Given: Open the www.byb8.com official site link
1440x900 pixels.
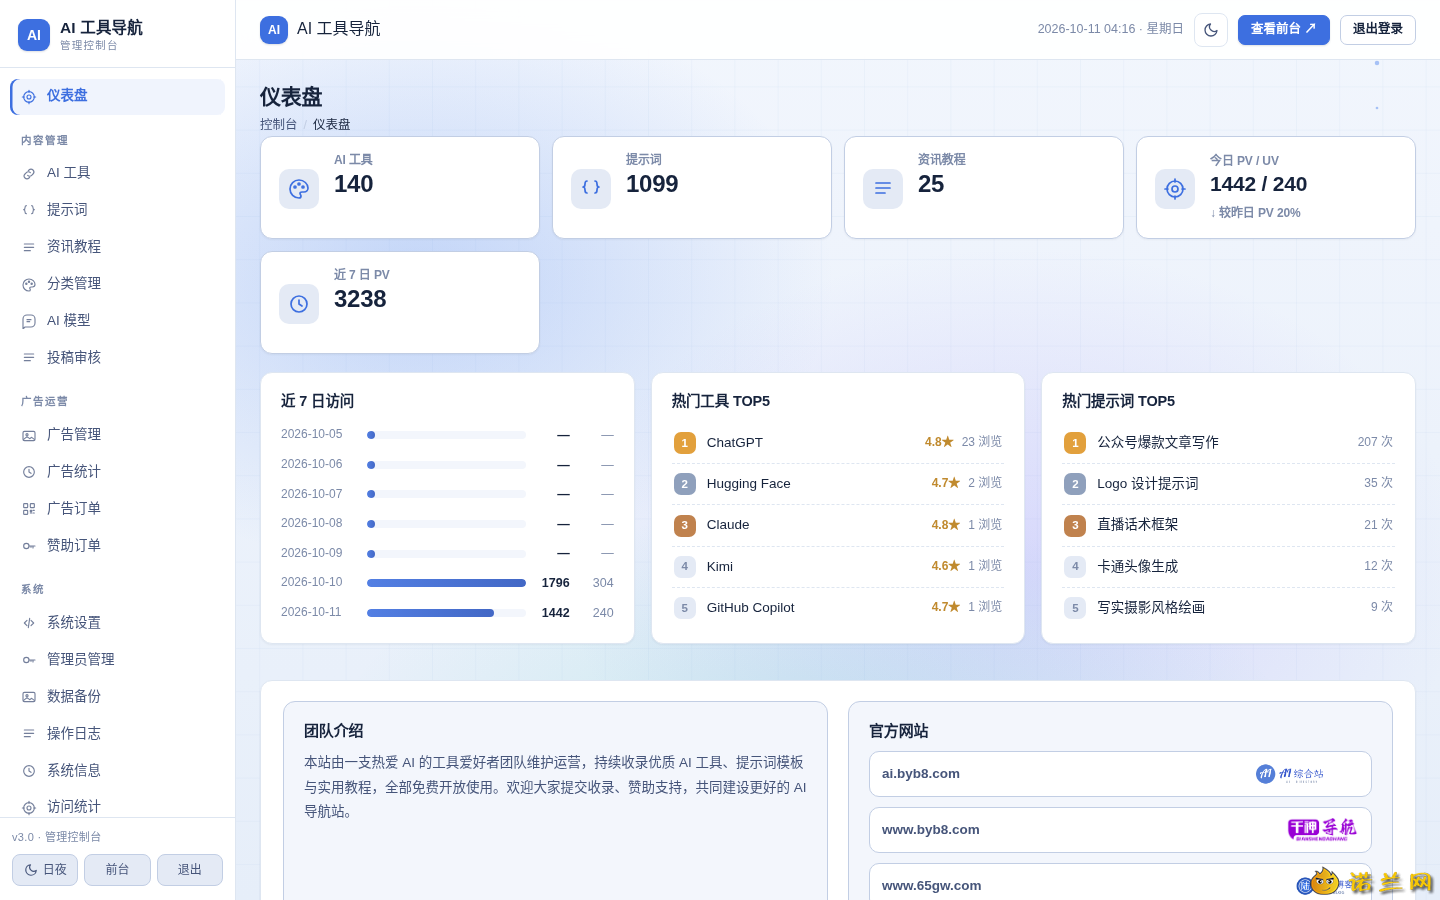Looking at the screenshot, I should [x=1120, y=830].
